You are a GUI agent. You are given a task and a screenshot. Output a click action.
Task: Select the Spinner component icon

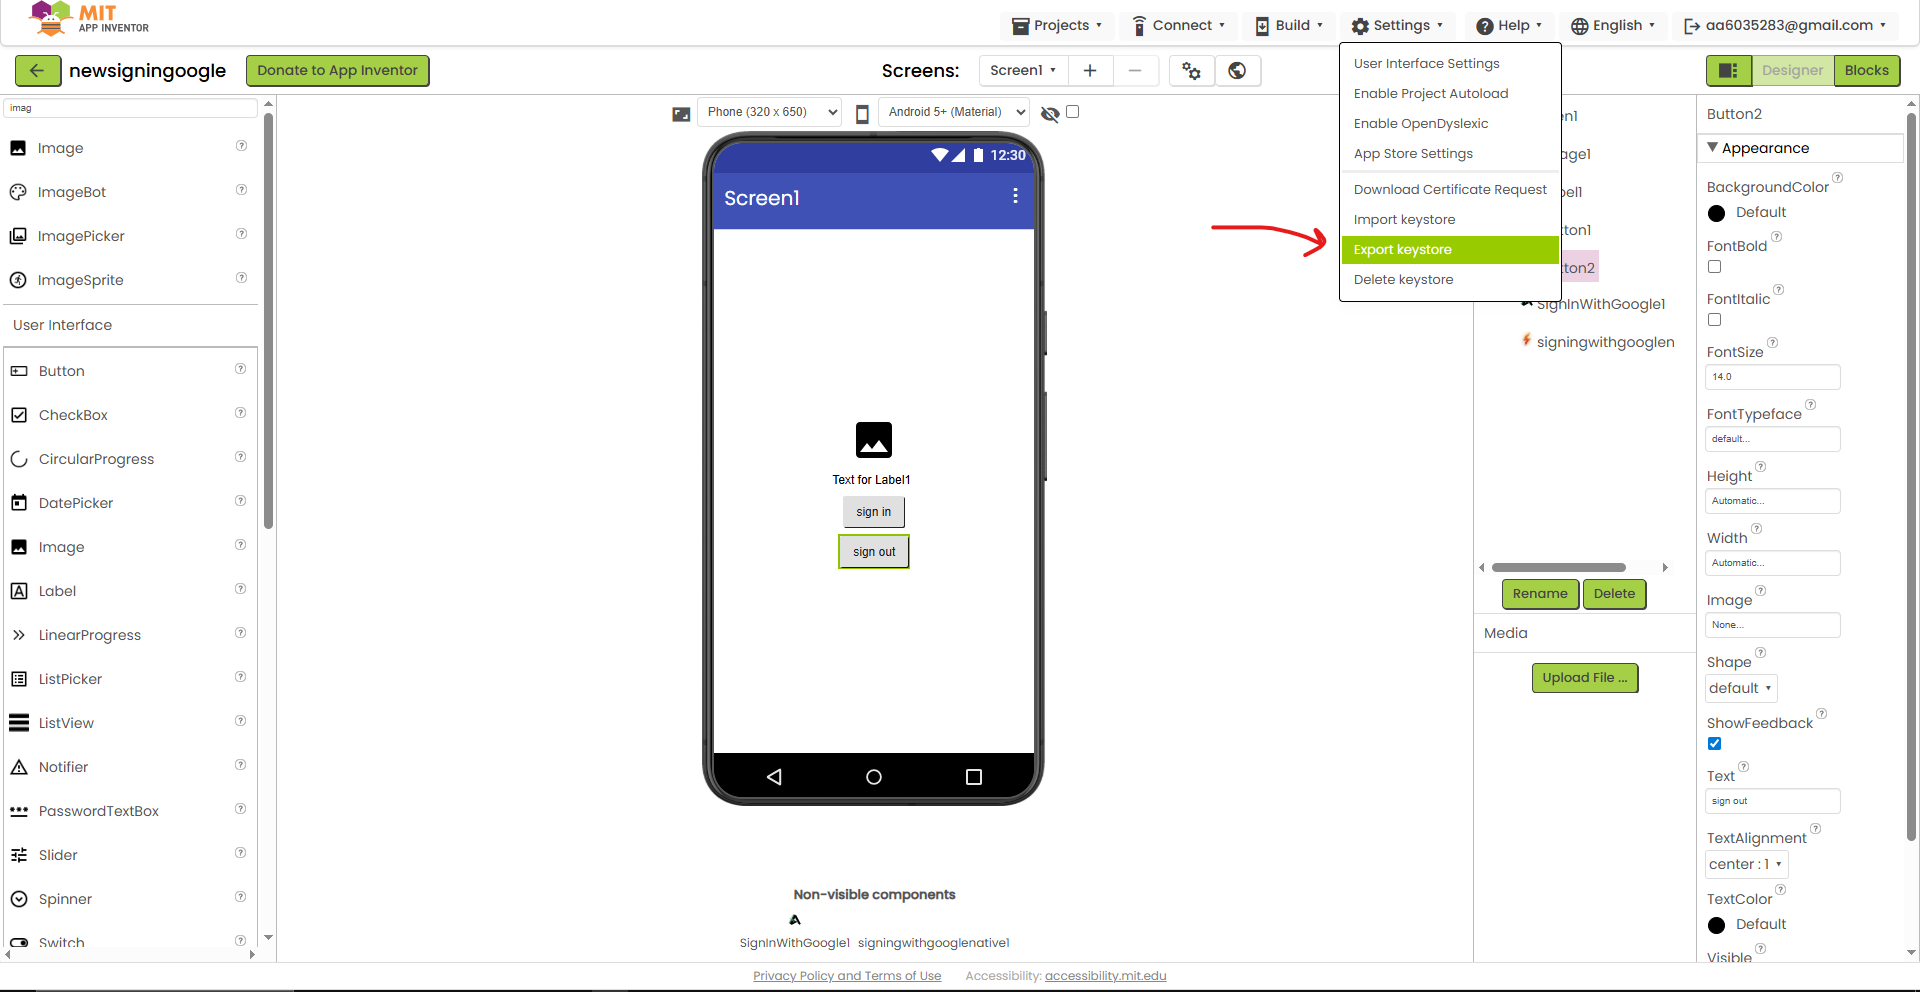[19, 899]
